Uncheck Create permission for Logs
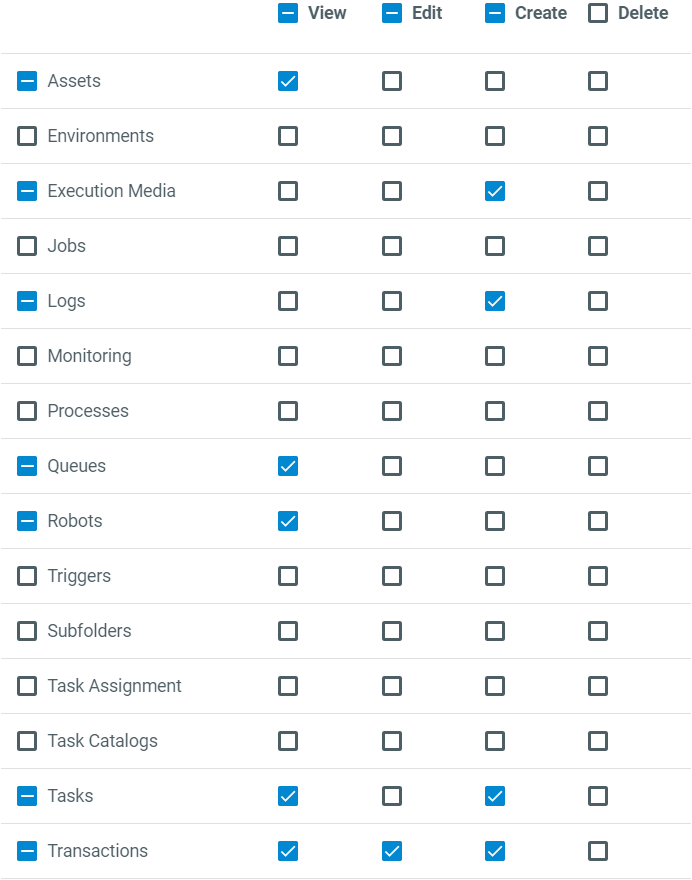Image resolution: width=692 pixels, height=880 pixels. click(x=495, y=301)
